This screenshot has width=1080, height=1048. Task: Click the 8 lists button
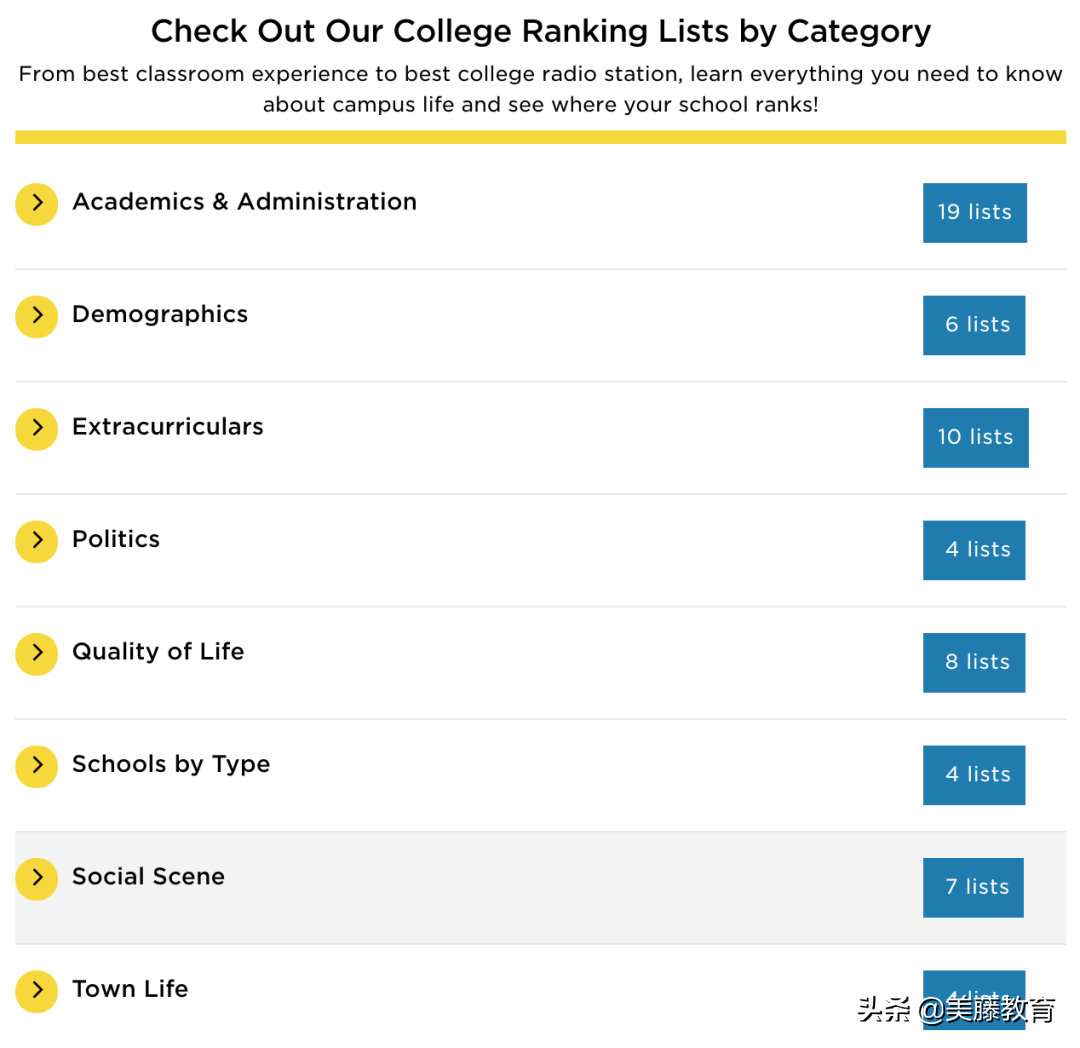[x=974, y=662]
